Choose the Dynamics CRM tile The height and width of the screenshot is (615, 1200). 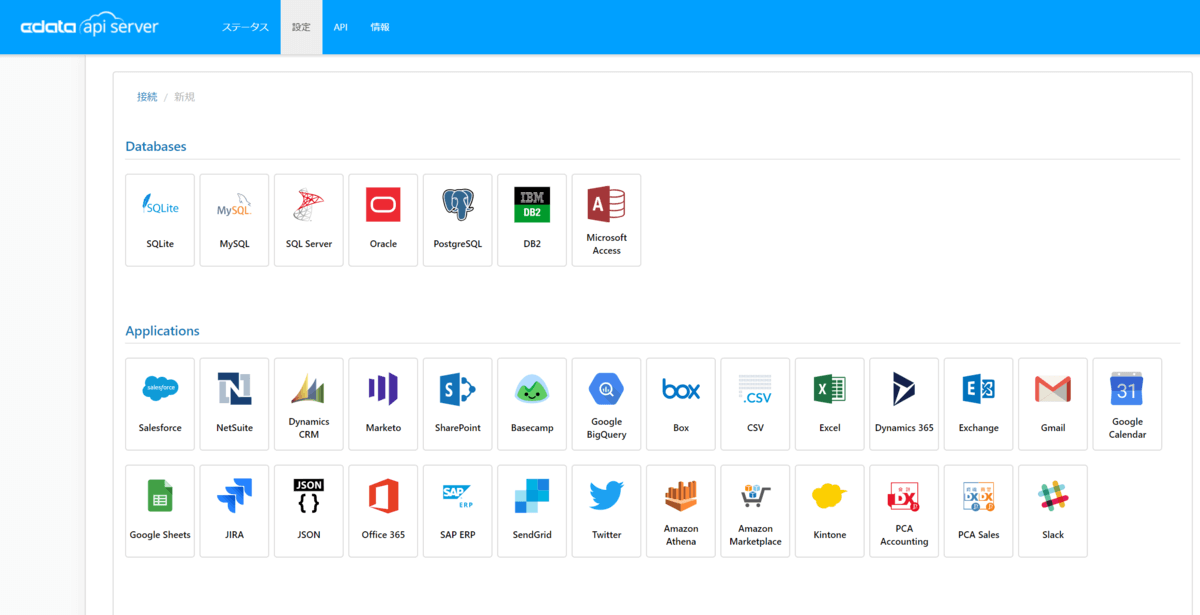(x=309, y=404)
